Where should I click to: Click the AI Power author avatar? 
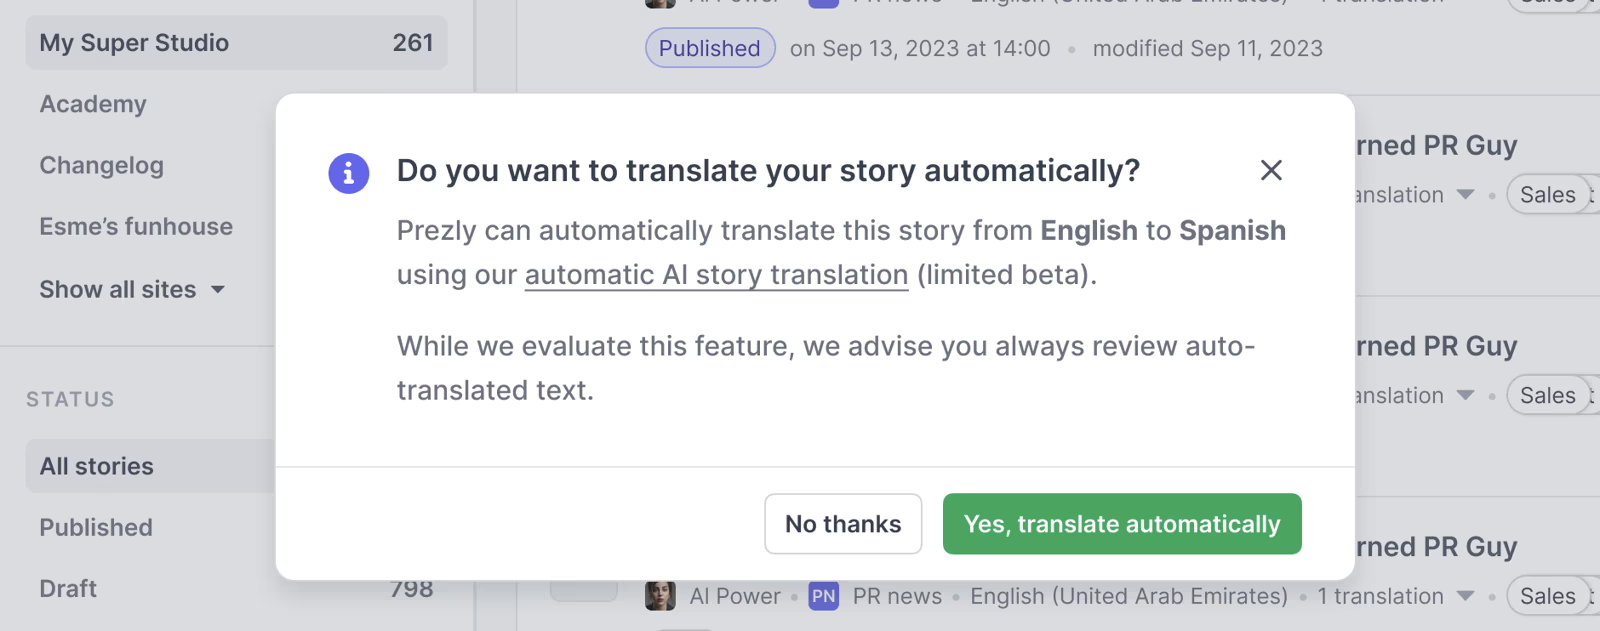(660, 596)
